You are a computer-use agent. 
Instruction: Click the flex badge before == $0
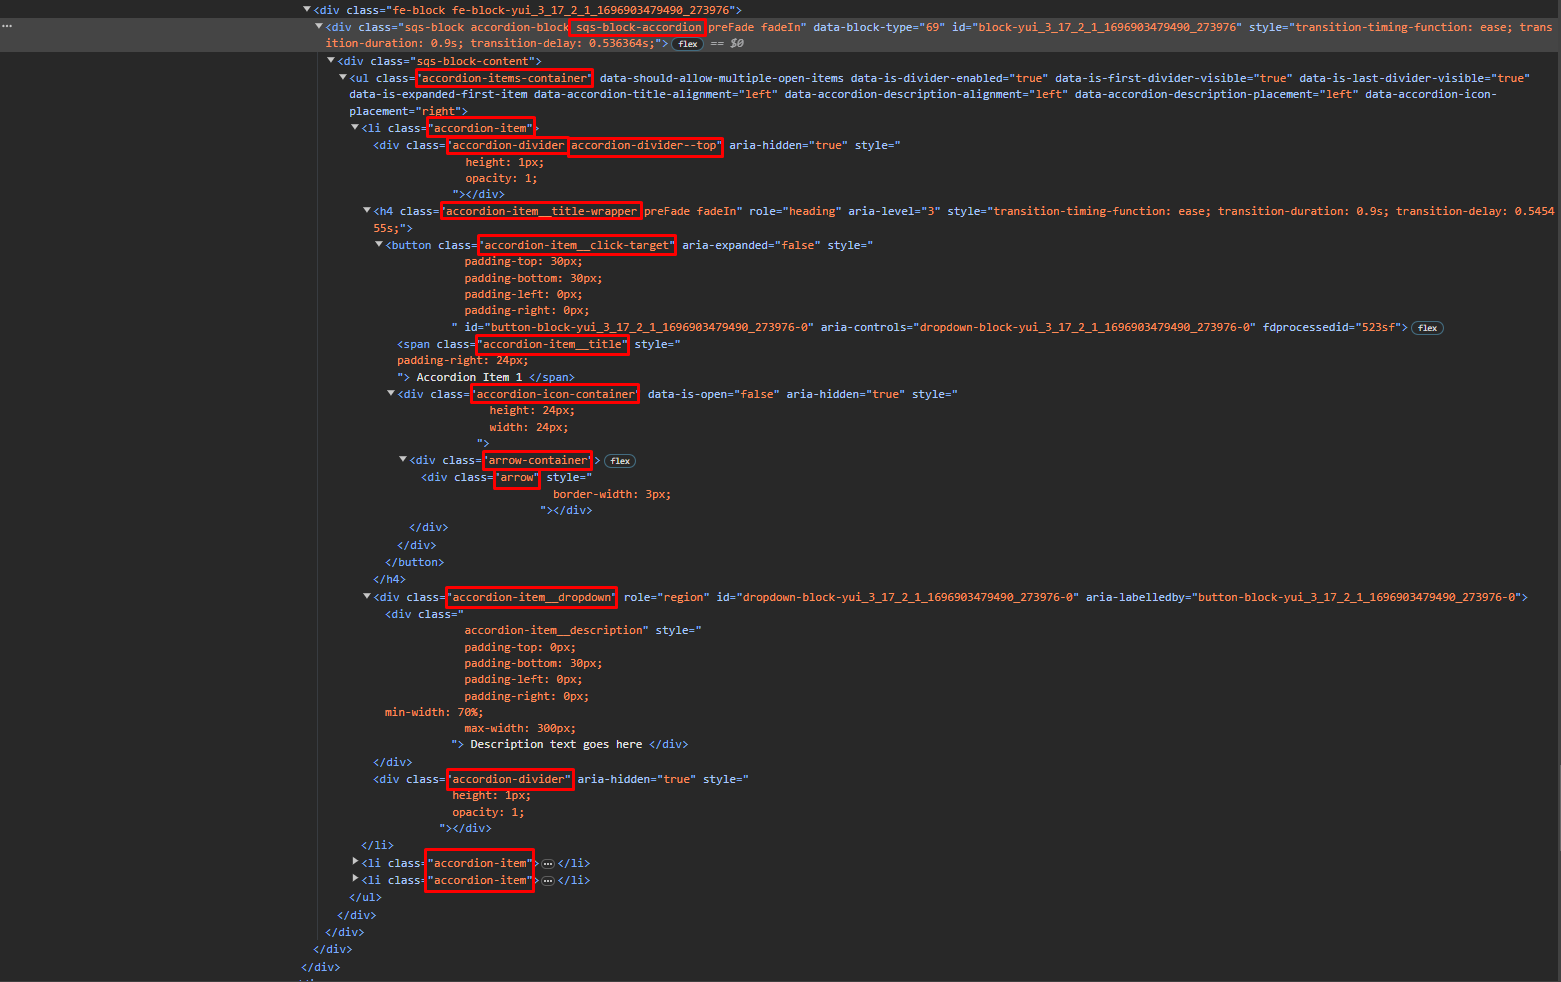pos(687,44)
